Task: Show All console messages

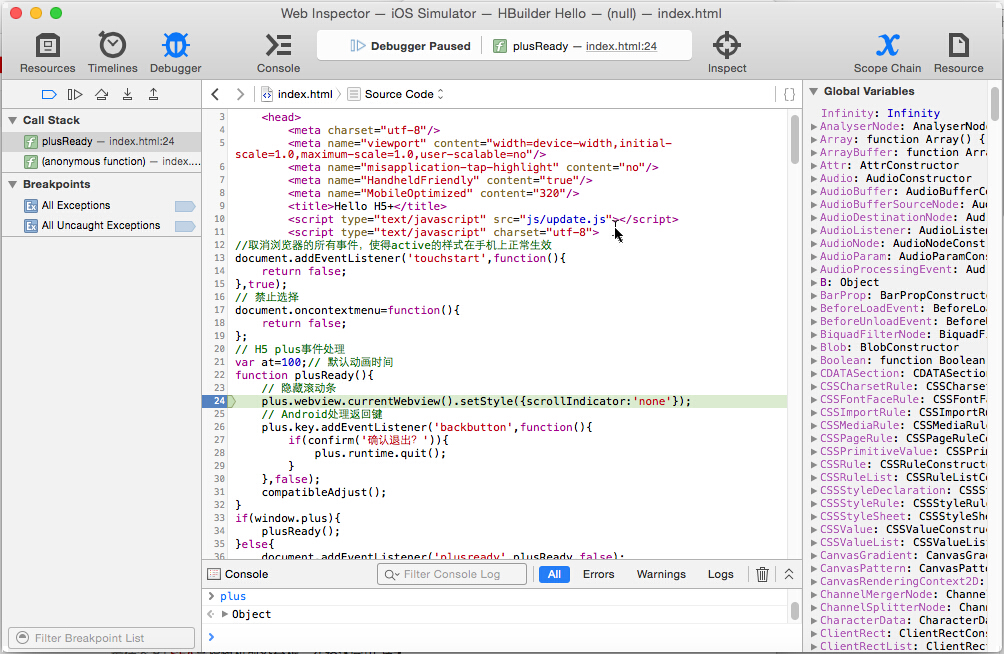Action: 554,574
